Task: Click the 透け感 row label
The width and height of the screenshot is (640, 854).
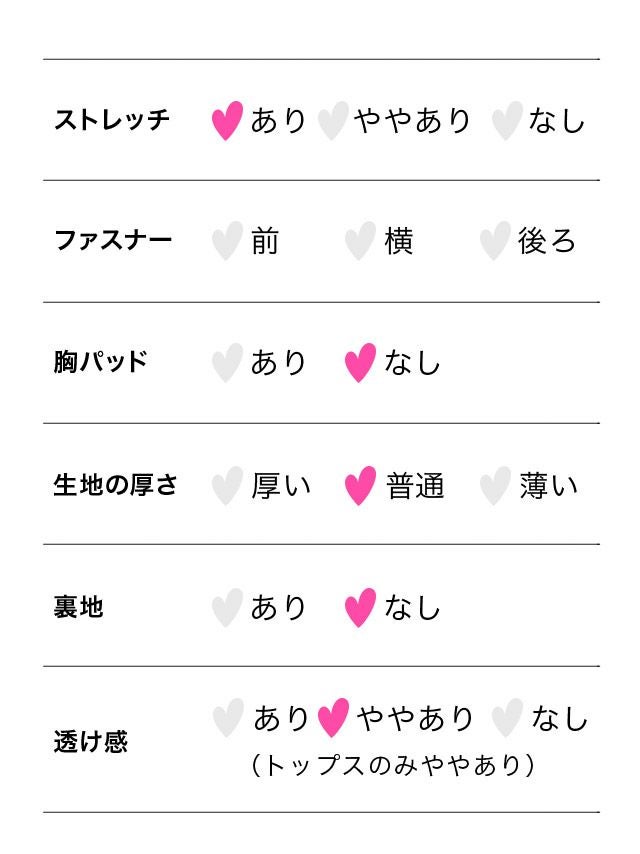Action: [90, 742]
